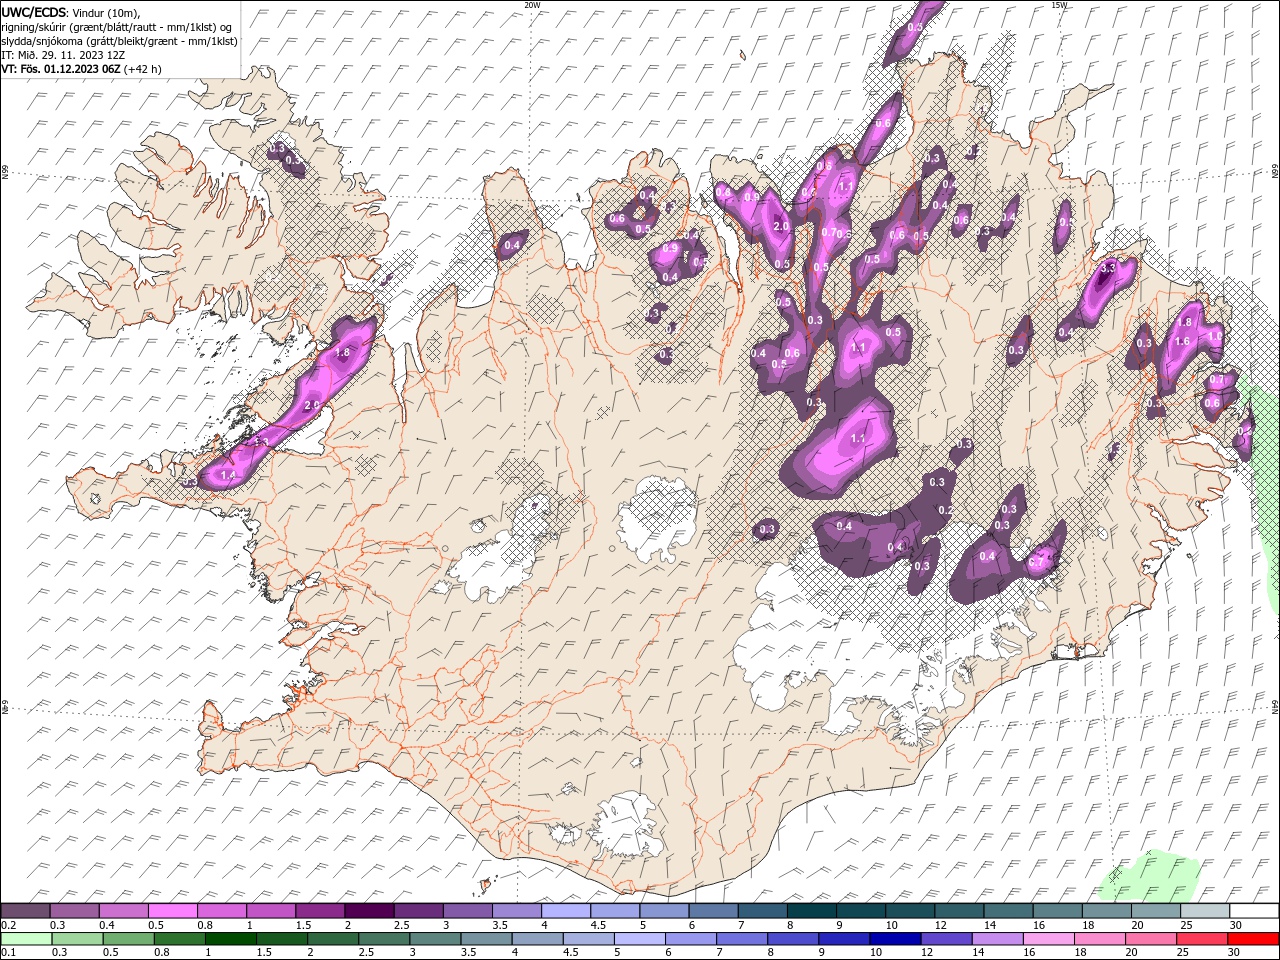Screen dimensions: 1280x960
Task: Click the 'VT: Fös. 01.12.2023 06Z' valid time line
Action: pyautogui.click(x=61, y=69)
